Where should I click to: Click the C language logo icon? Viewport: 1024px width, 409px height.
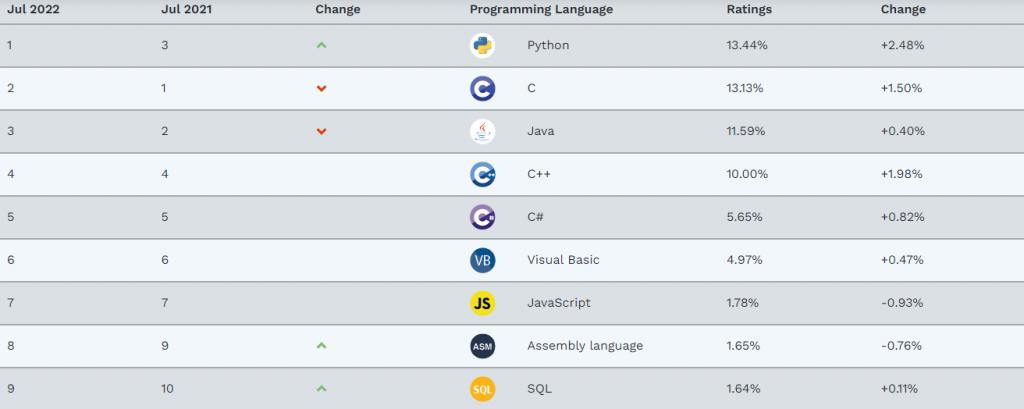[x=483, y=89]
